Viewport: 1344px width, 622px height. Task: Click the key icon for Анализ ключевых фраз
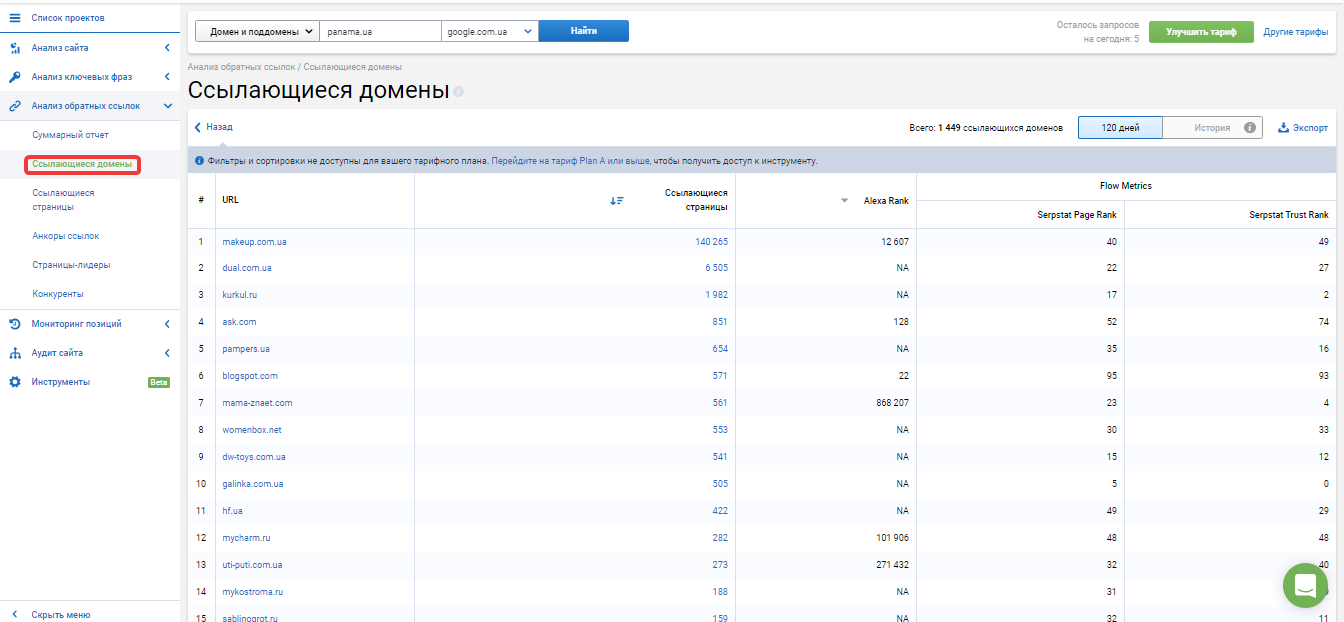point(15,77)
